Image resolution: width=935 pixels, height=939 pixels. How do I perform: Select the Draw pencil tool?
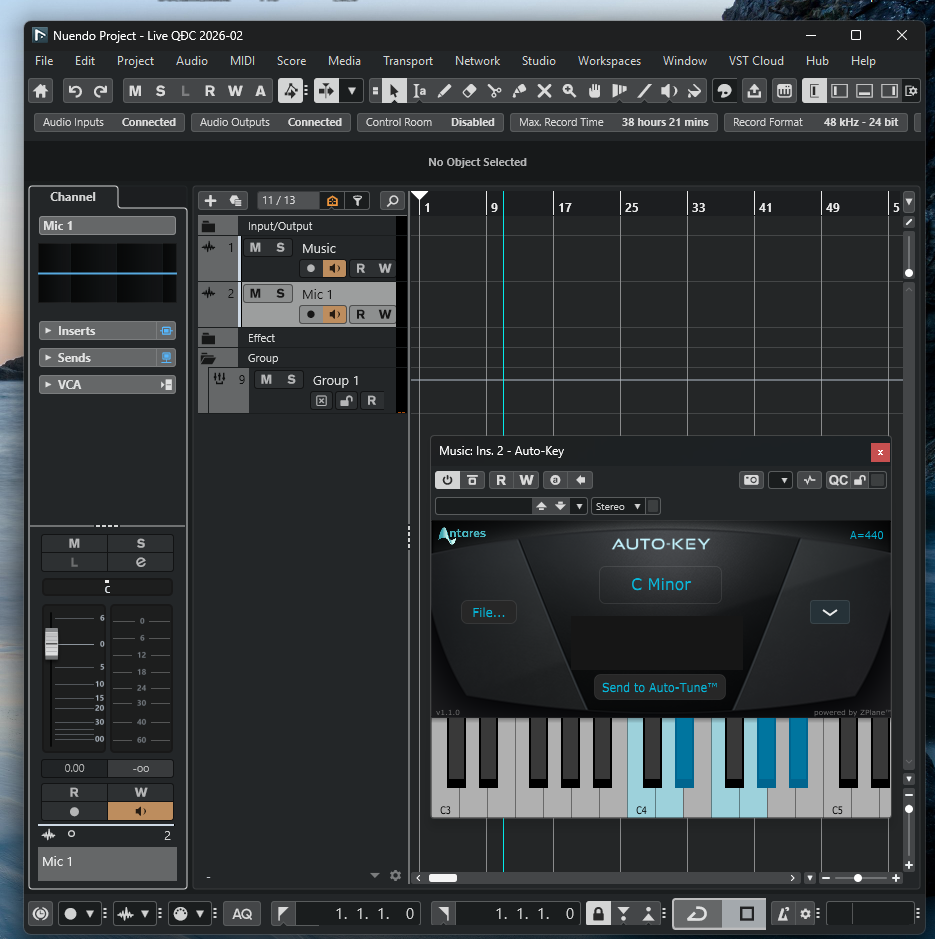(x=444, y=91)
